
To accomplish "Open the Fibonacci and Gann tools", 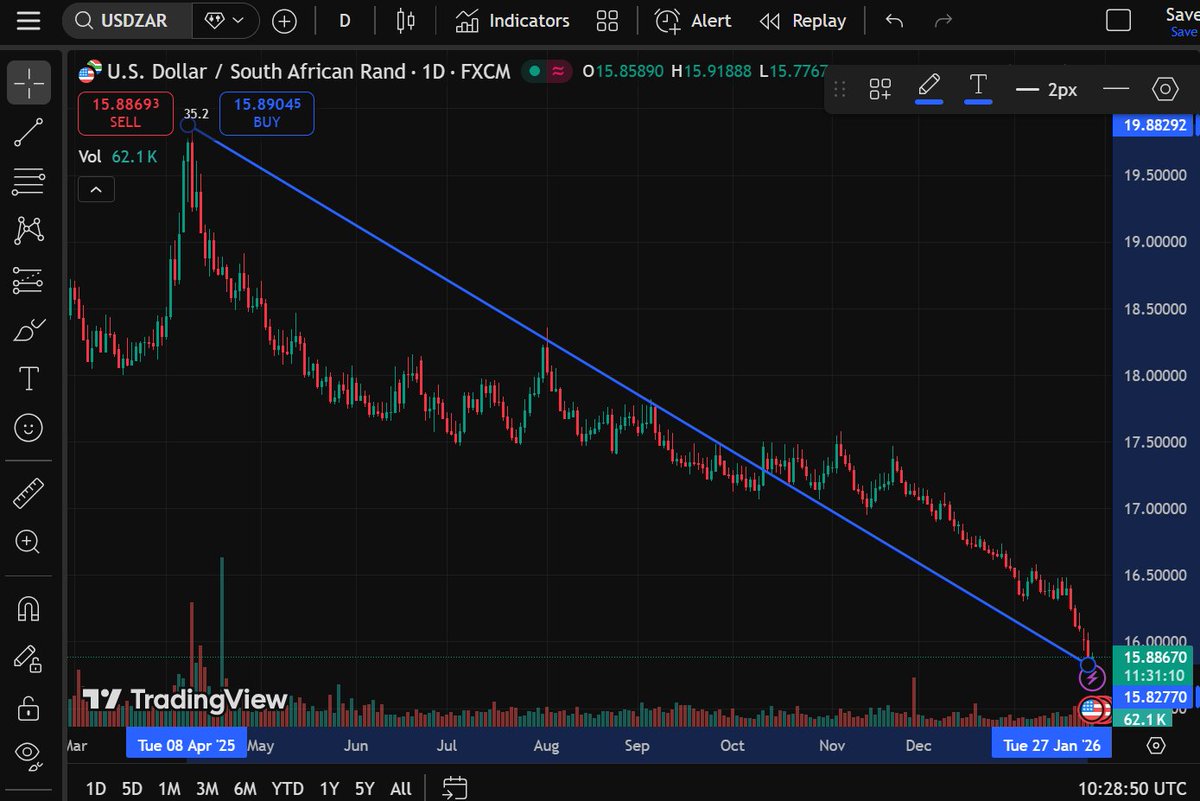I will coord(29,182).
